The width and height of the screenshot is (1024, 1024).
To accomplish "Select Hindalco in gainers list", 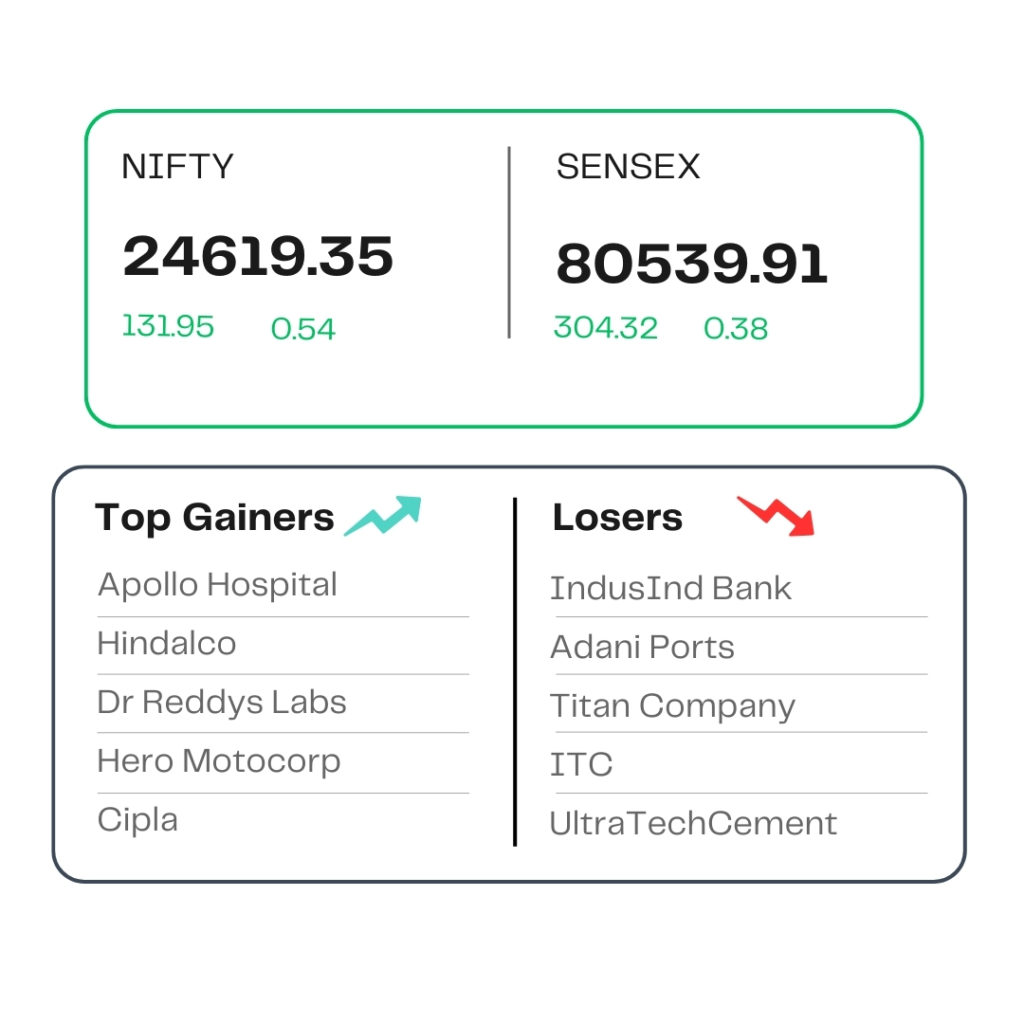I will (167, 643).
